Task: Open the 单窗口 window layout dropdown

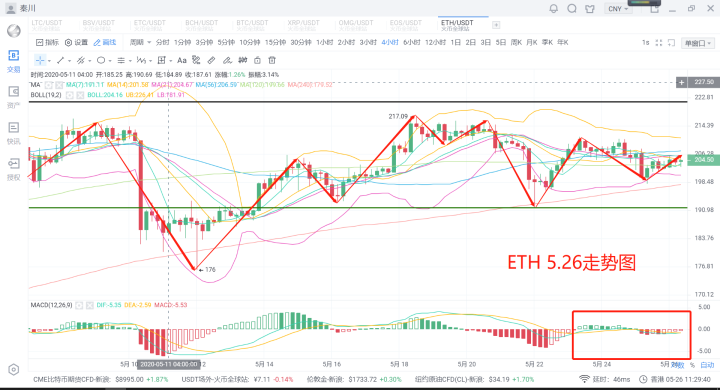Action: click(698, 43)
